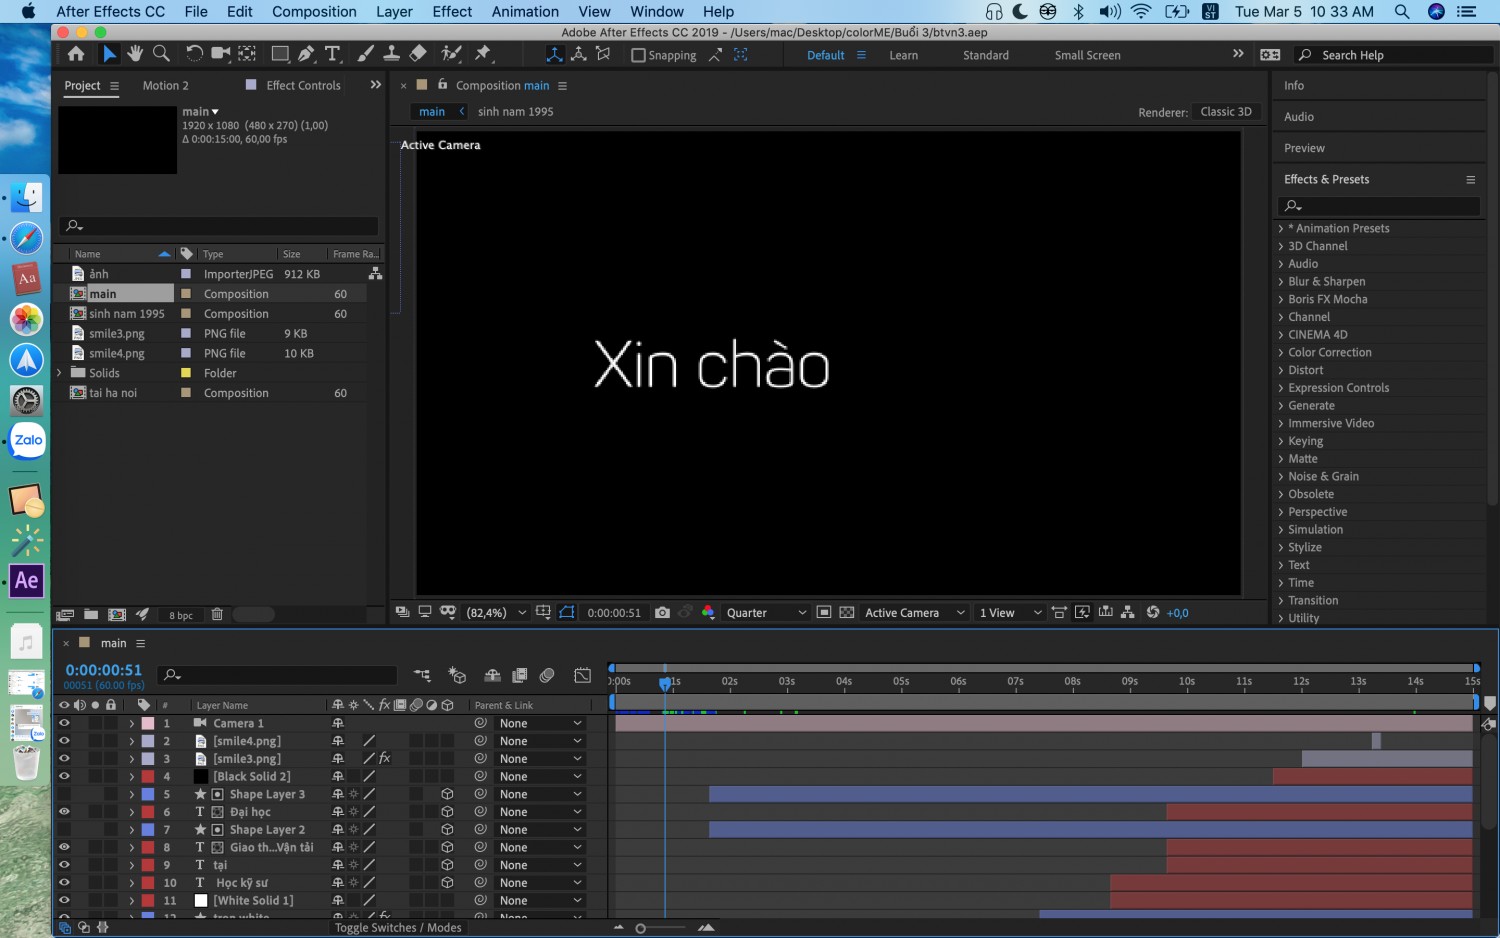Select the Rotation tool

click(195, 54)
